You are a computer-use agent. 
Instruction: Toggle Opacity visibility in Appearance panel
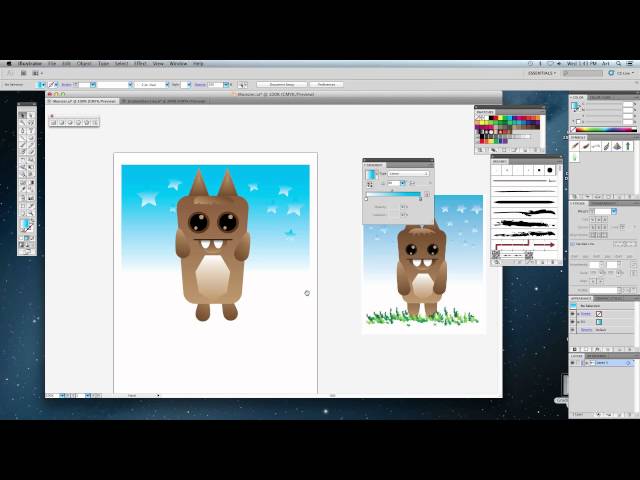point(572,329)
